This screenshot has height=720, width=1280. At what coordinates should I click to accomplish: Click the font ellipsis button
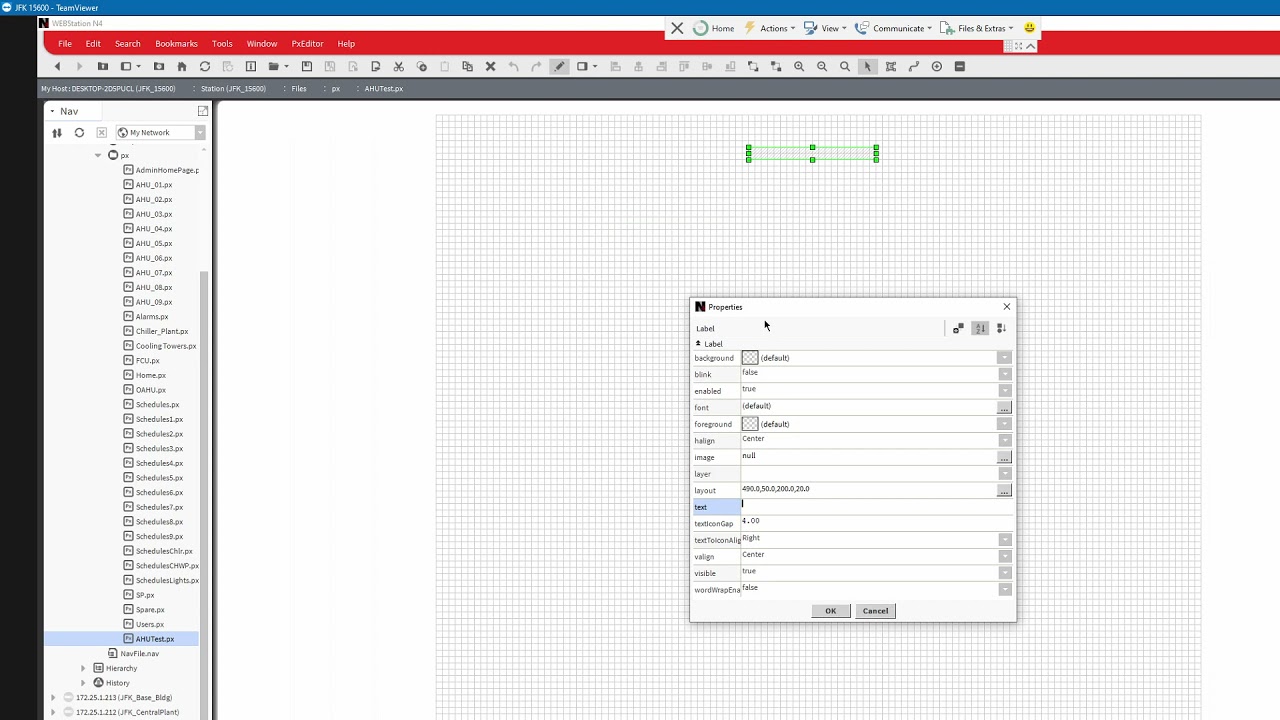[1004, 407]
